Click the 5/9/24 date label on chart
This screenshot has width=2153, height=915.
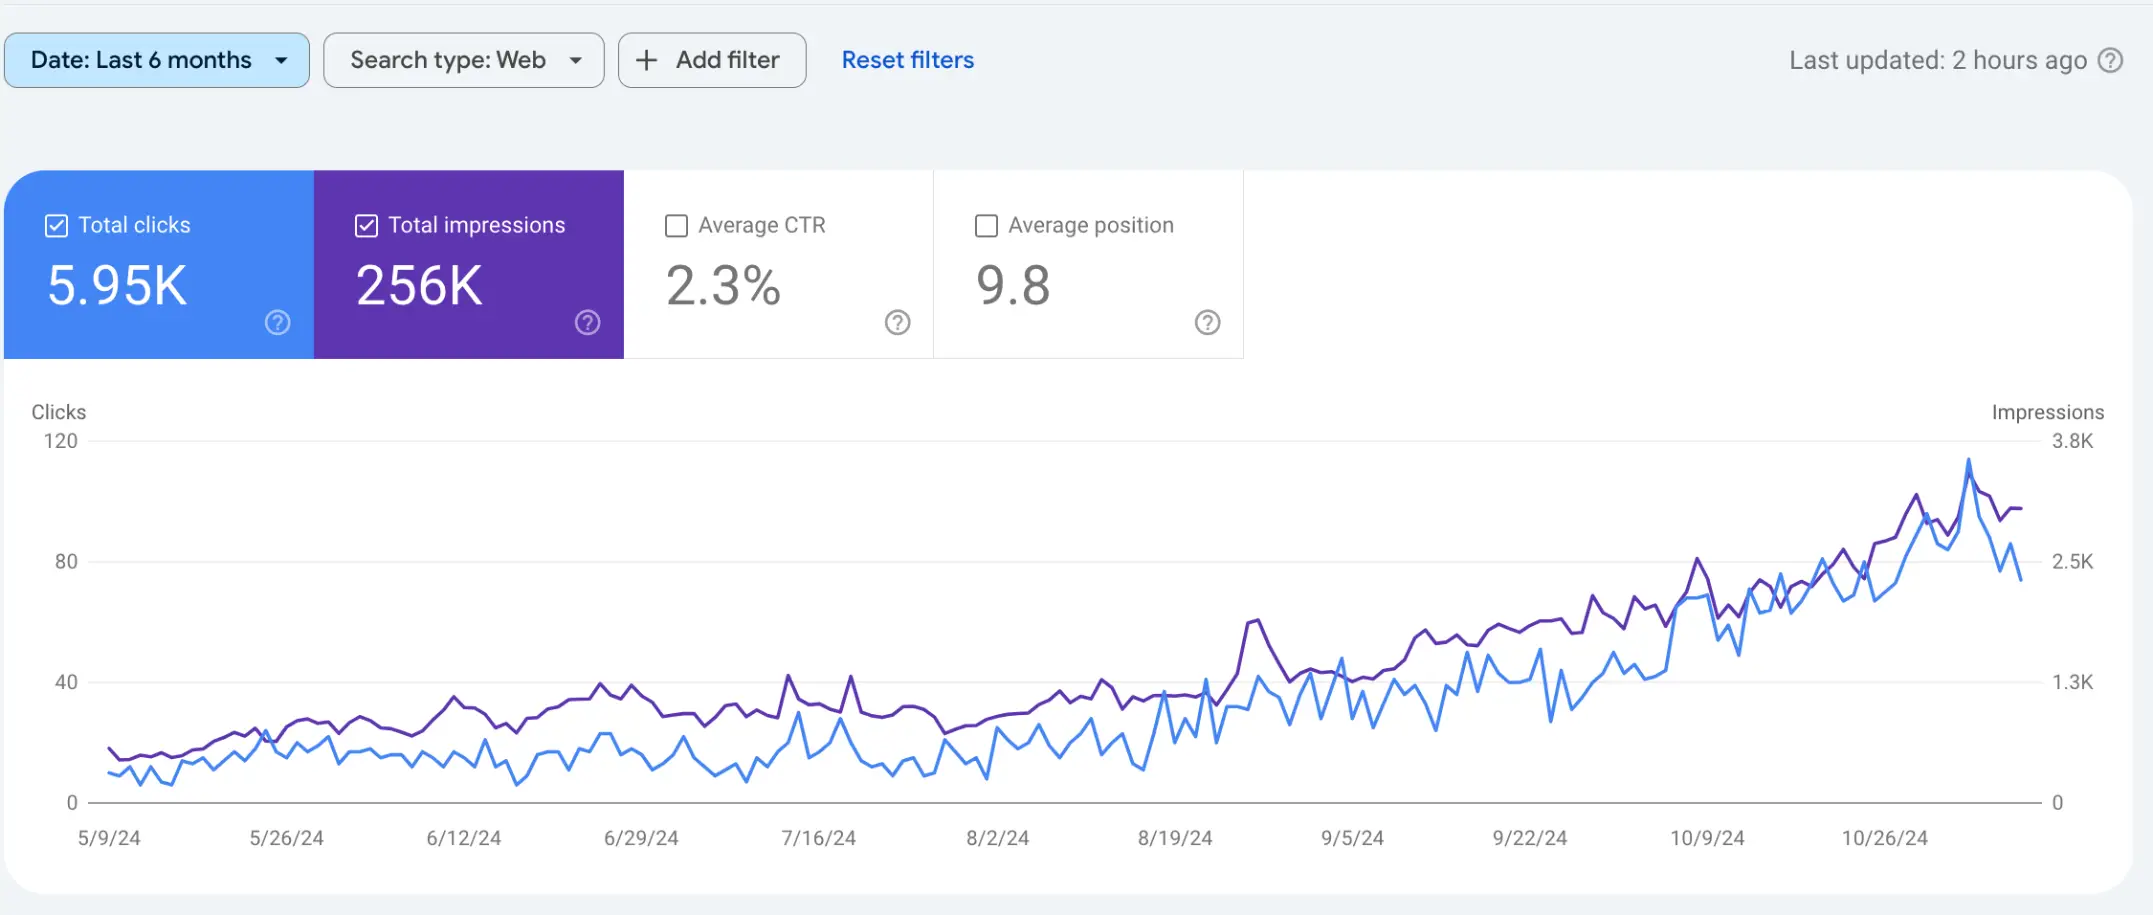tap(109, 838)
